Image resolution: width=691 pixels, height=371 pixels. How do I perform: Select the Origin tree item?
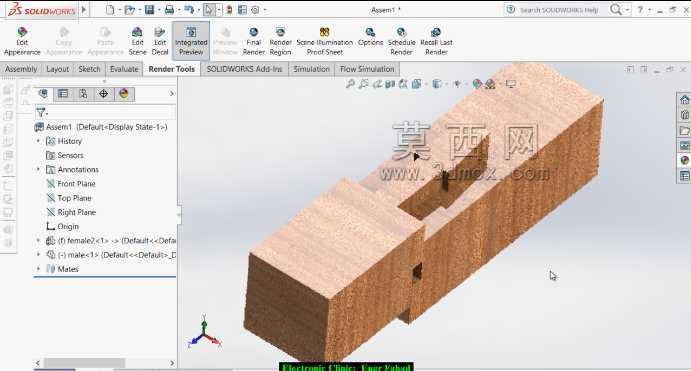click(x=62, y=226)
